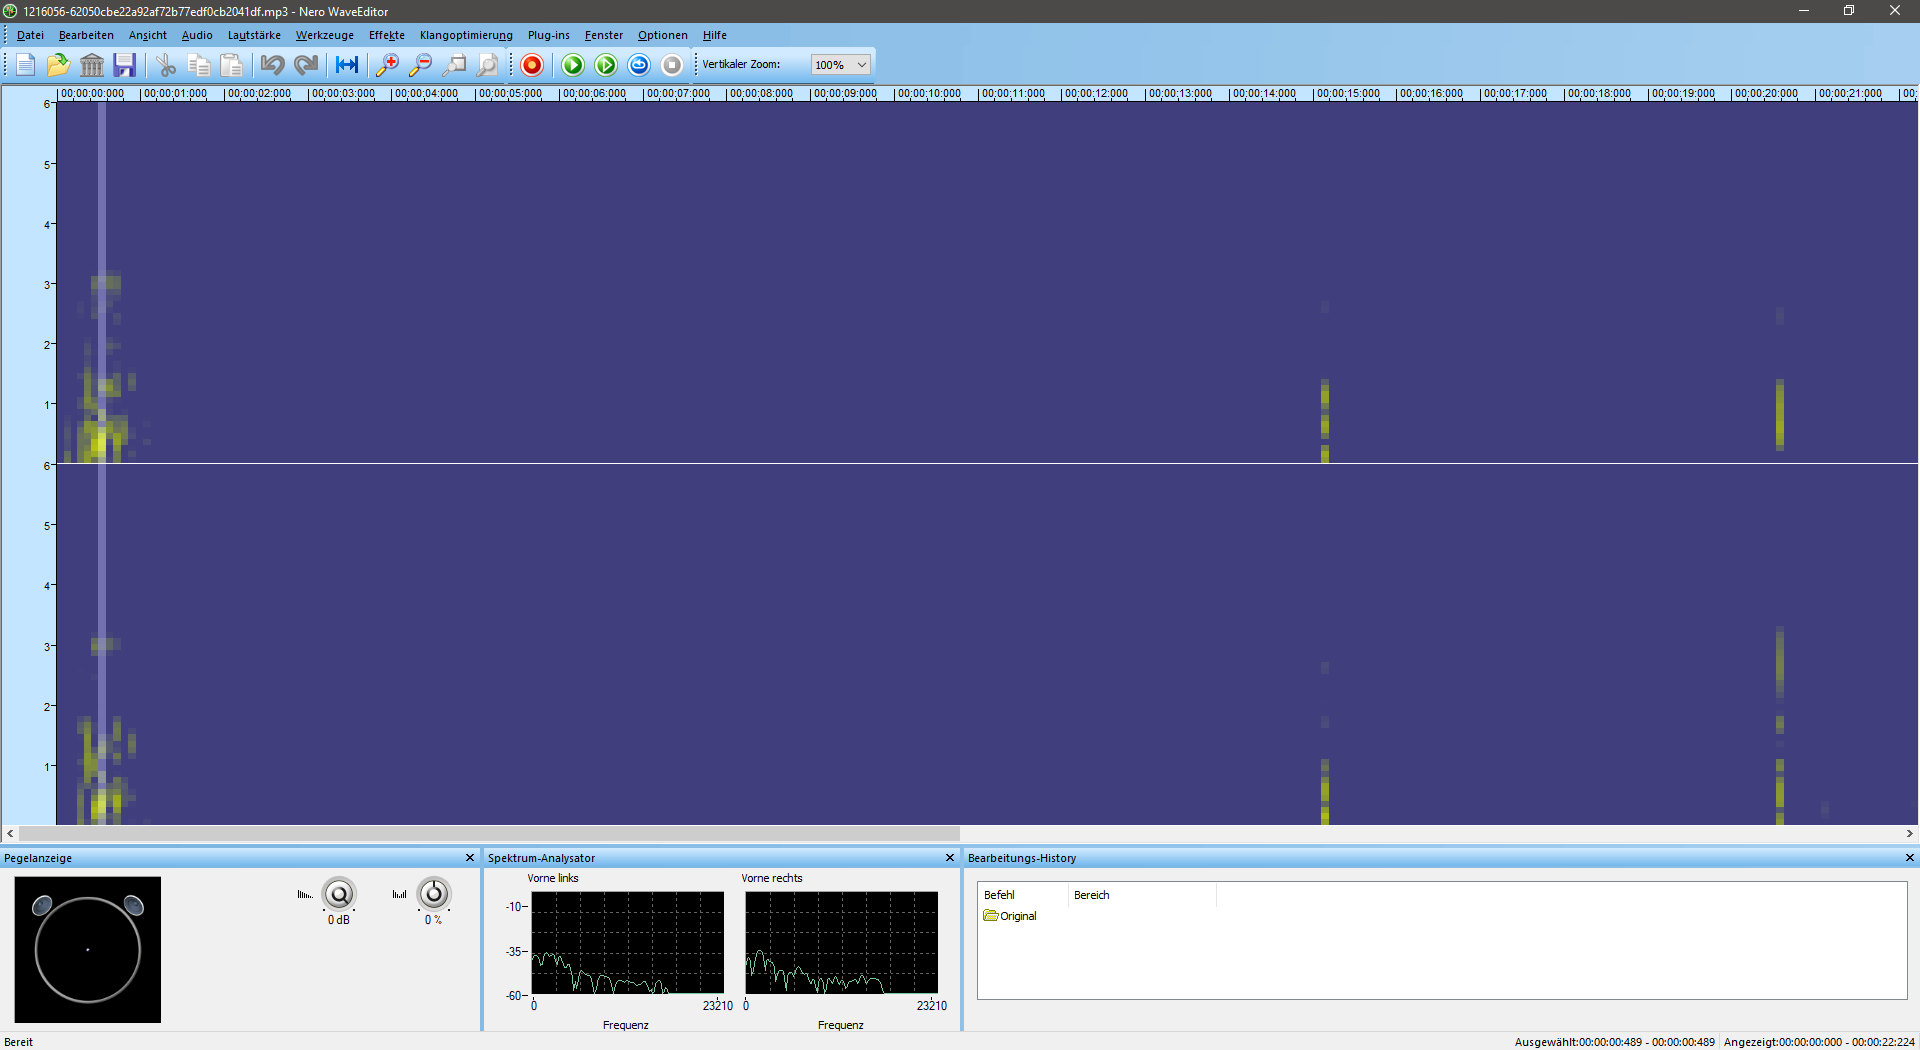The image size is (1920, 1050).
Task: Click the "Angezeigt" time range in the status bar
Action: point(1819,1042)
